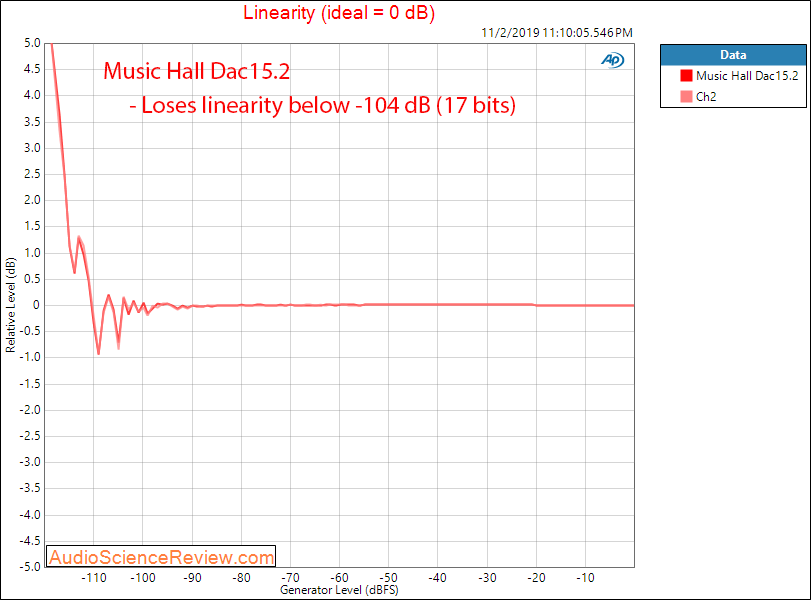
Task: Click the 2.0 y-axis tick label
Action: [x=32, y=200]
